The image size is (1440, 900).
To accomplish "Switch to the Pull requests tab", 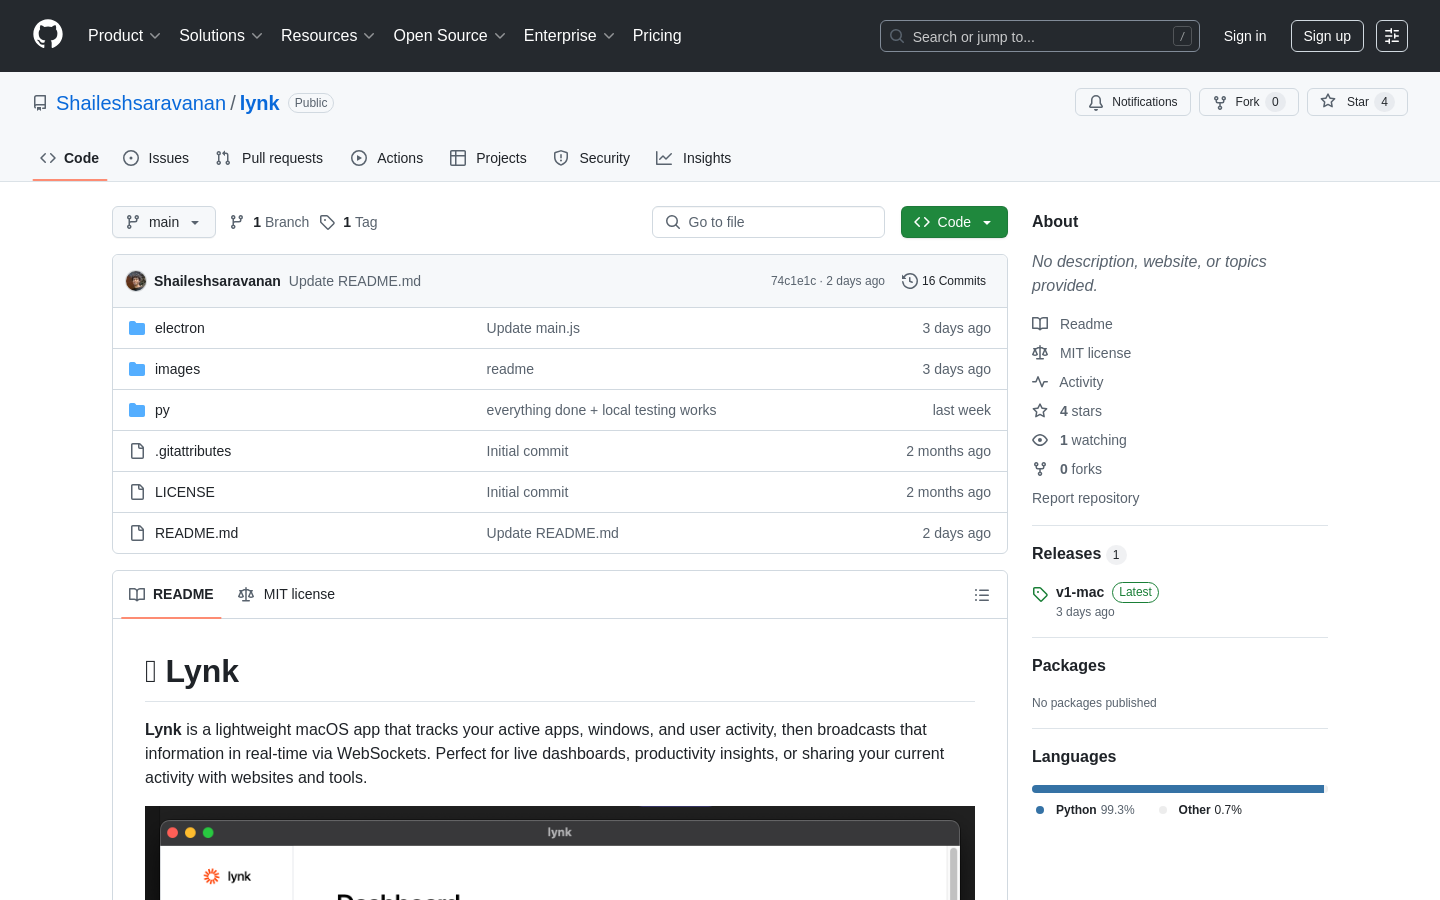I will click(x=269, y=158).
